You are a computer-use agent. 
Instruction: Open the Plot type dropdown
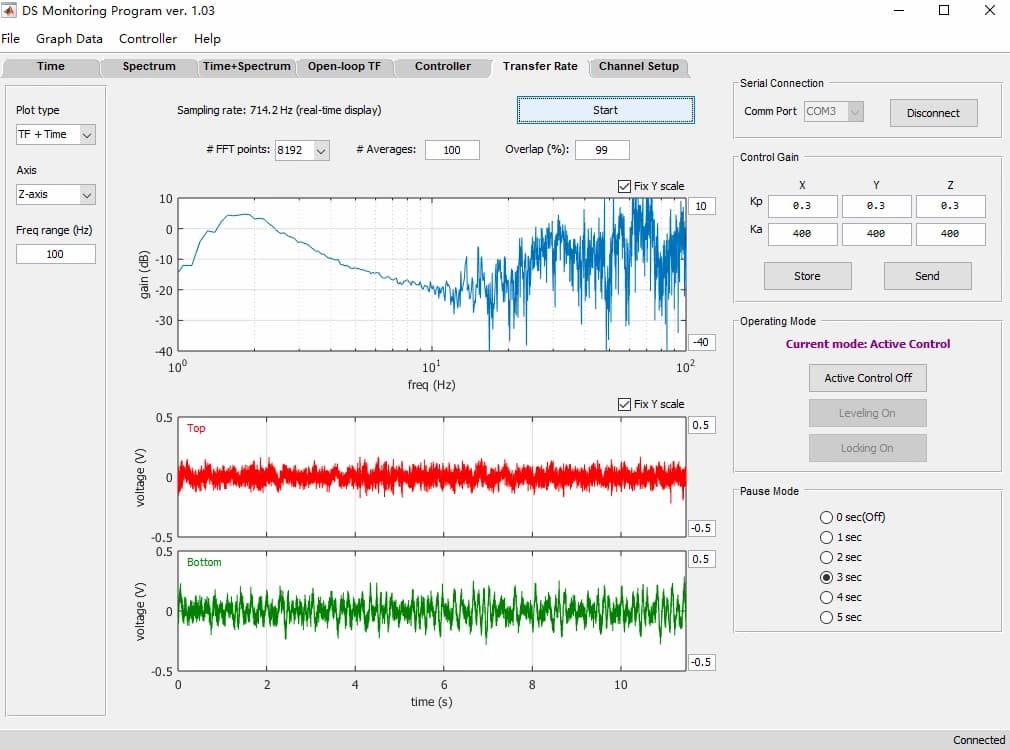point(55,135)
